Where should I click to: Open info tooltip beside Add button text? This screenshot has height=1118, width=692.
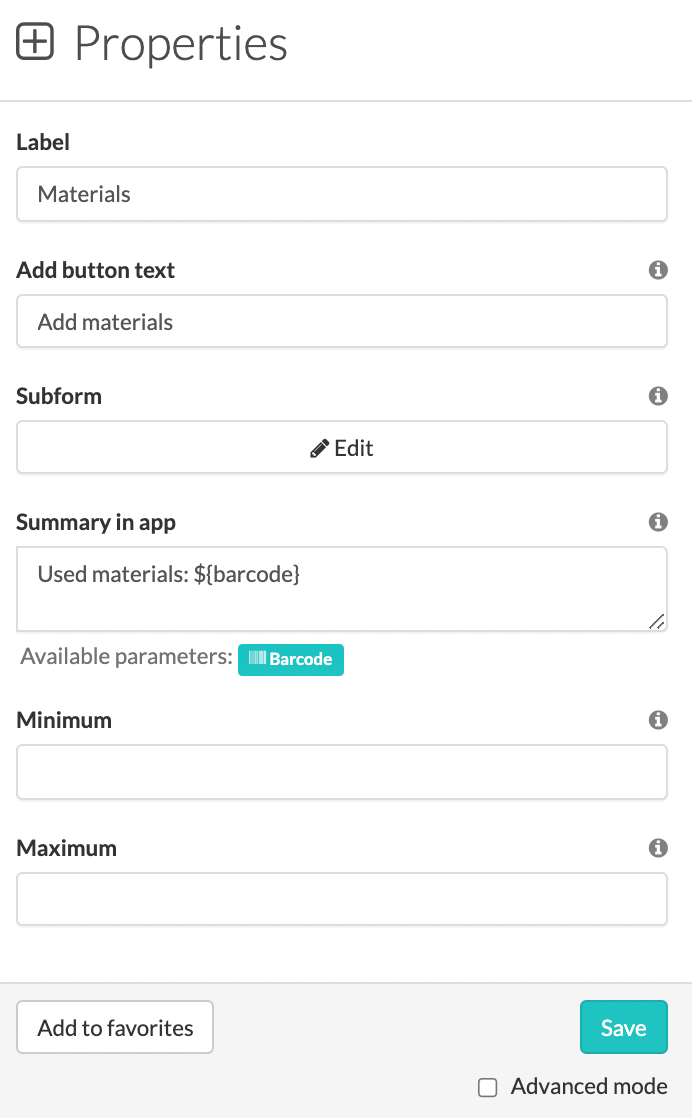(x=658, y=270)
